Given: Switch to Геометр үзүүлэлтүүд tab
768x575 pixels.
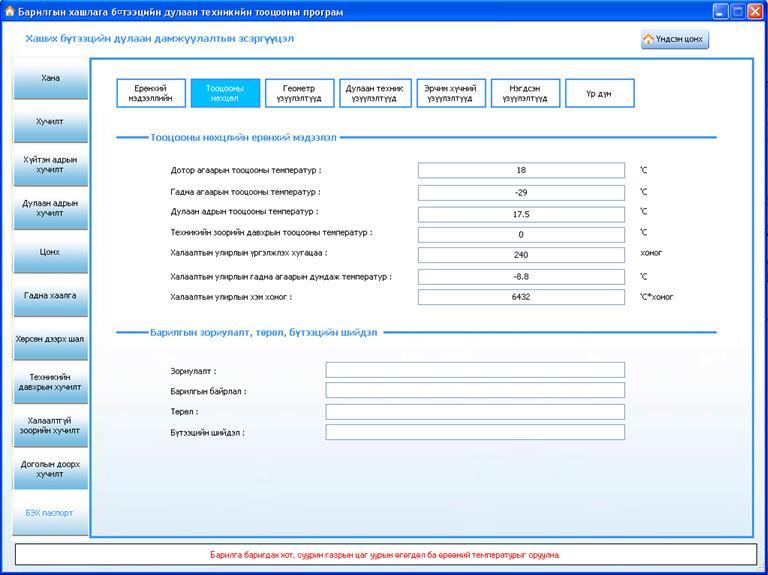Looking at the screenshot, I should pos(299,93).
